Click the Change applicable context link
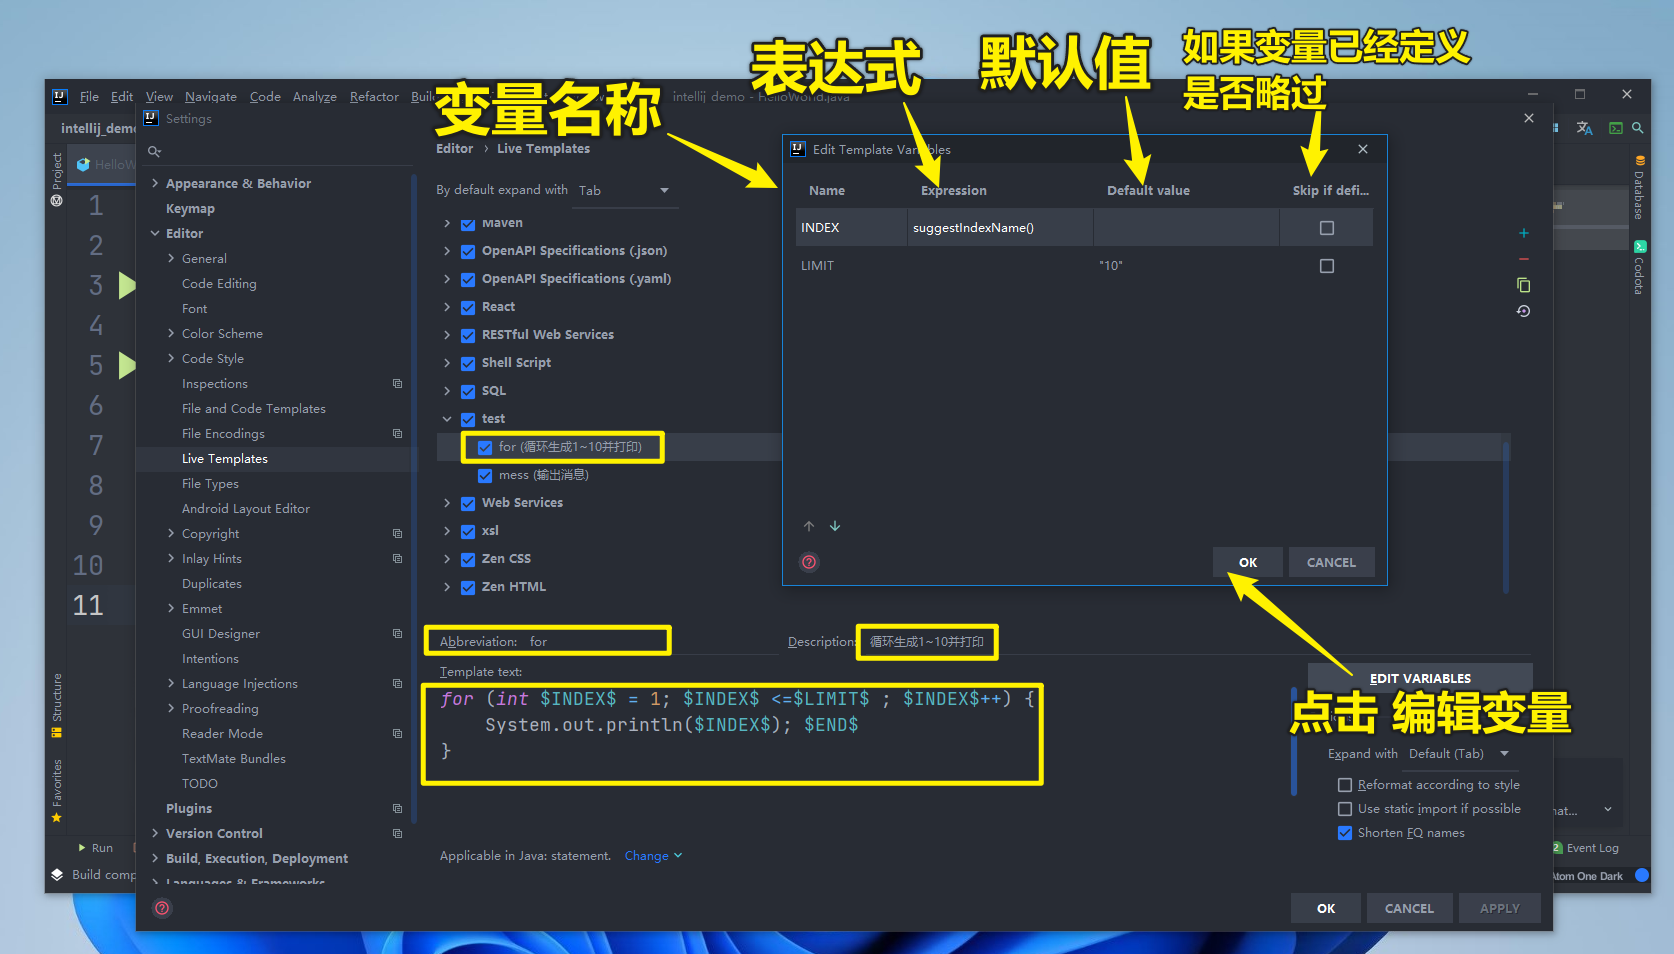This screenshot has height=954, width=1674. [653, 856]
